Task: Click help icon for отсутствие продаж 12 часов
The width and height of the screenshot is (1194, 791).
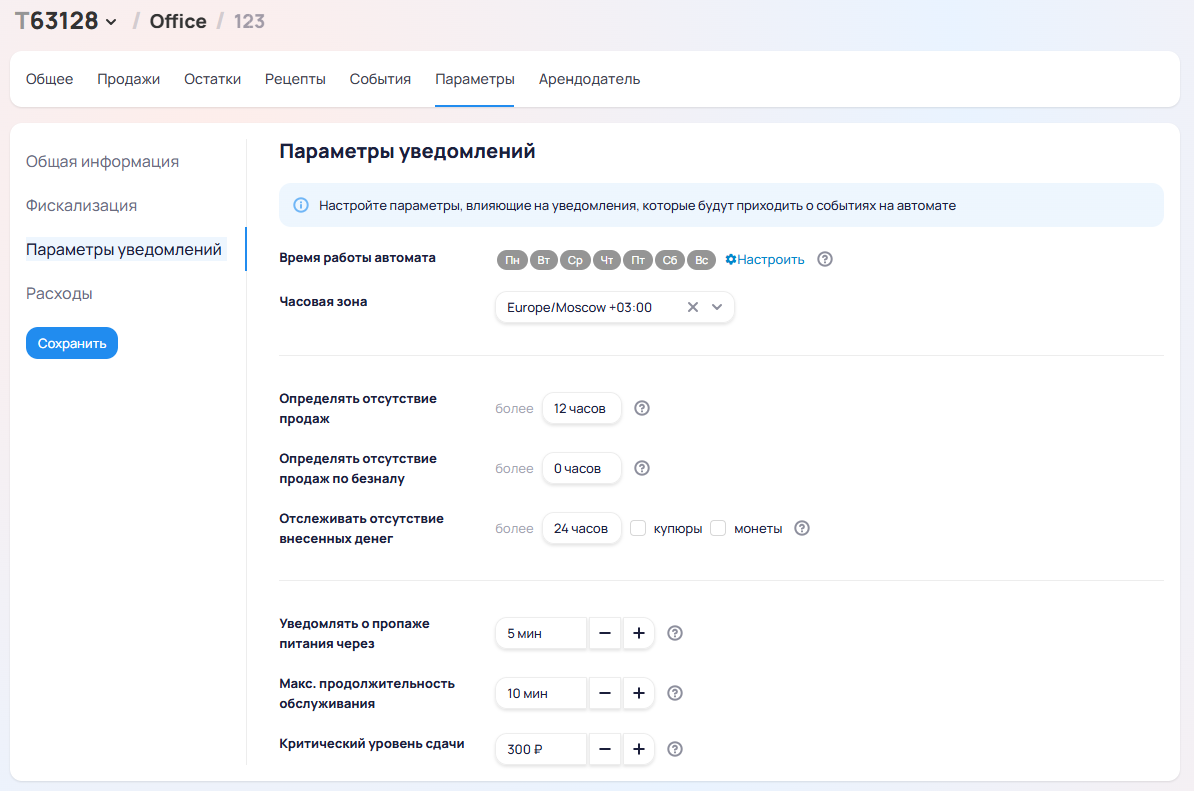Action: [643, 408]
